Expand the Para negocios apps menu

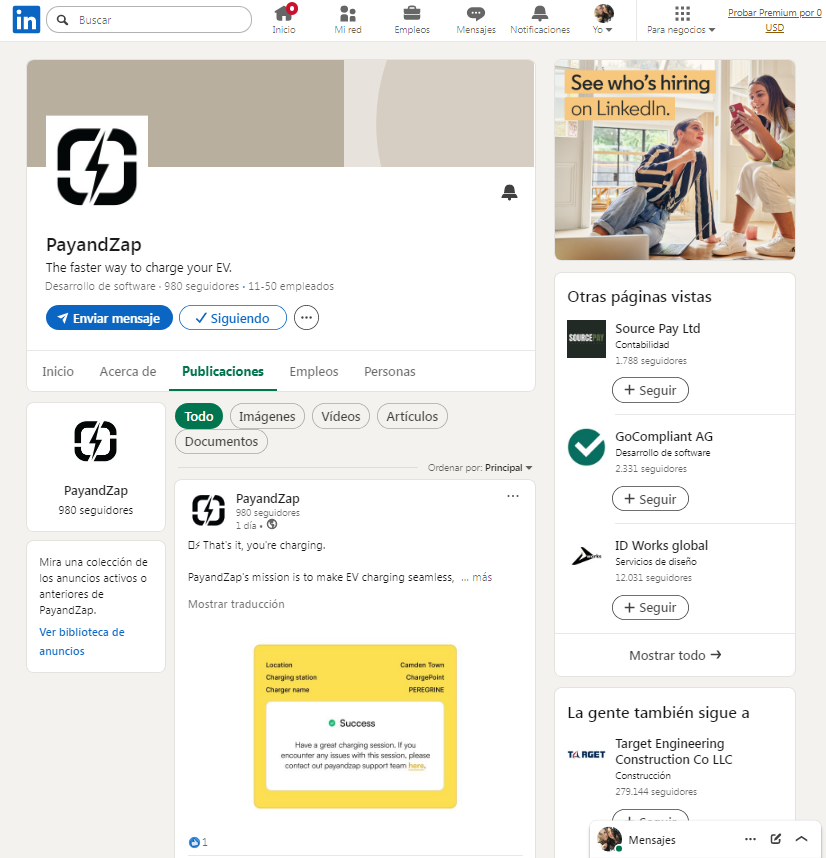[x=682, y=20]
